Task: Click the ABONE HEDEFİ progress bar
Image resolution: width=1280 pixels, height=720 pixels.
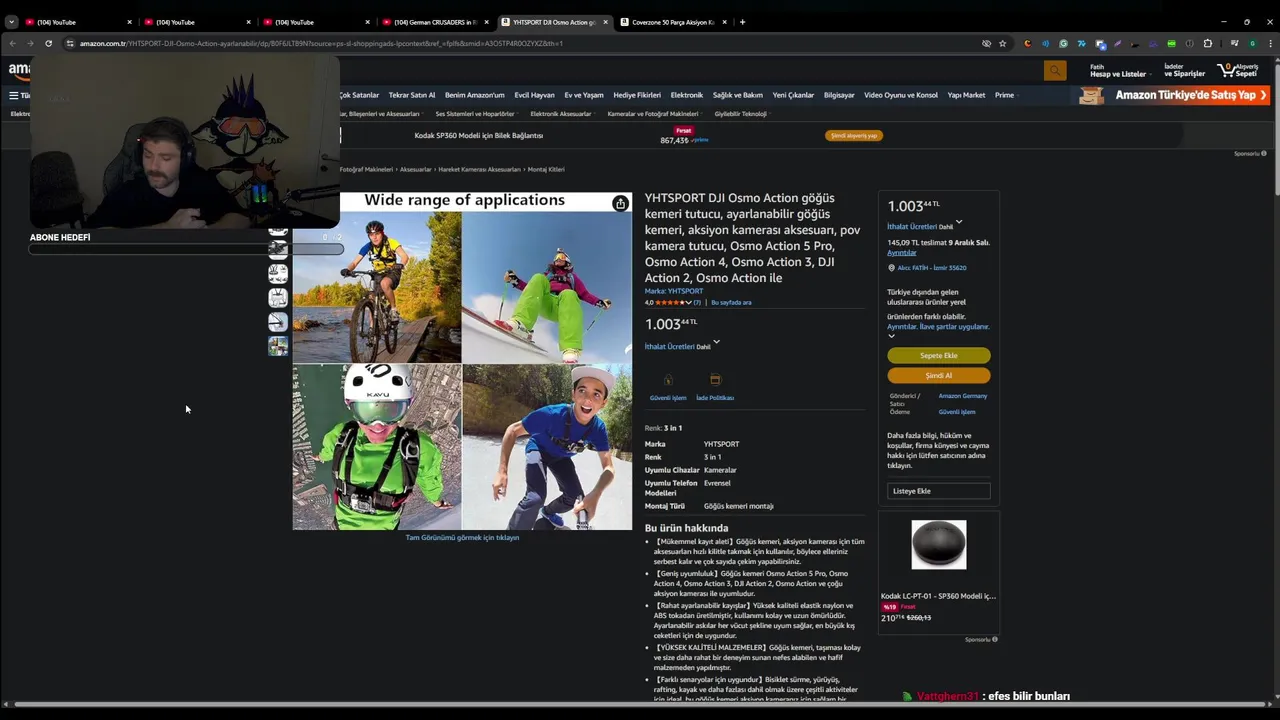Action: tap(186, 249)
